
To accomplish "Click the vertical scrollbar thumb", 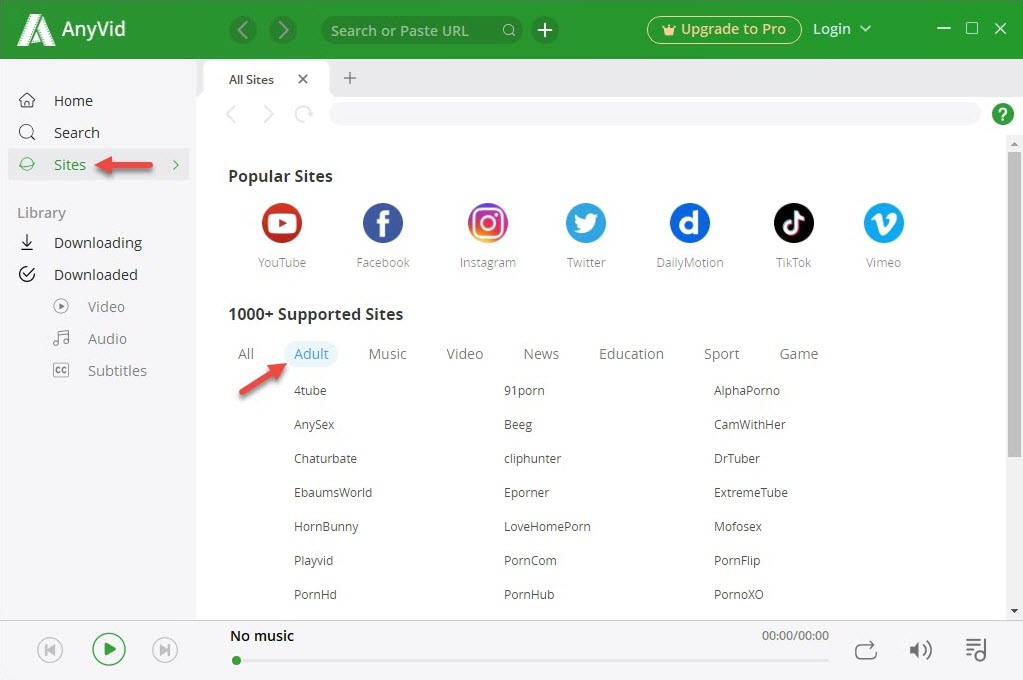I will click(x=1014, y=305).
